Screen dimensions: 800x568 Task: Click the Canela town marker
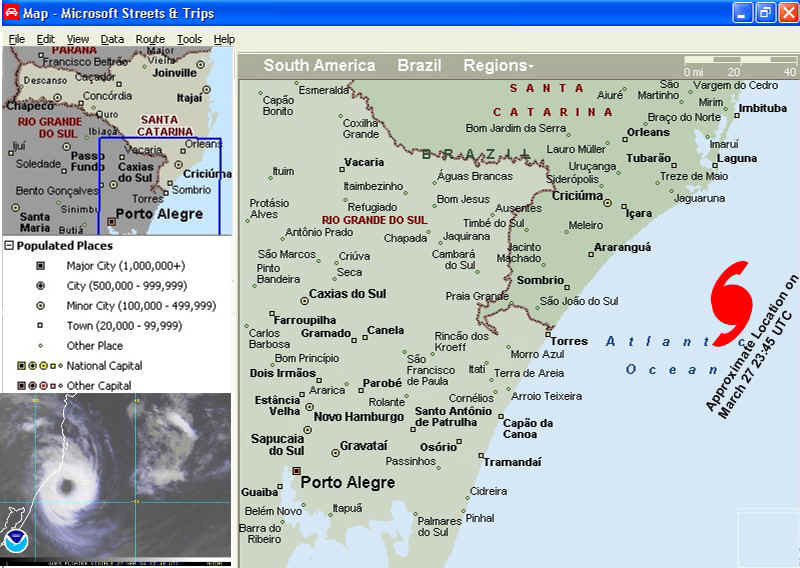pyautogui.click(x=365, y=337)
